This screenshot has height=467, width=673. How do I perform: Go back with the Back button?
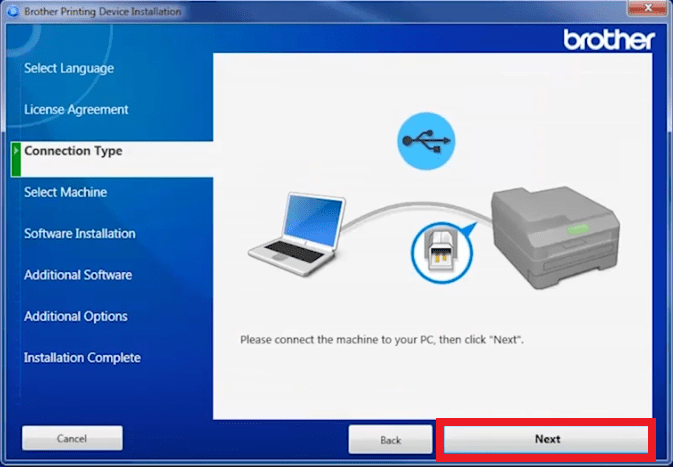(x=390, y=440)
